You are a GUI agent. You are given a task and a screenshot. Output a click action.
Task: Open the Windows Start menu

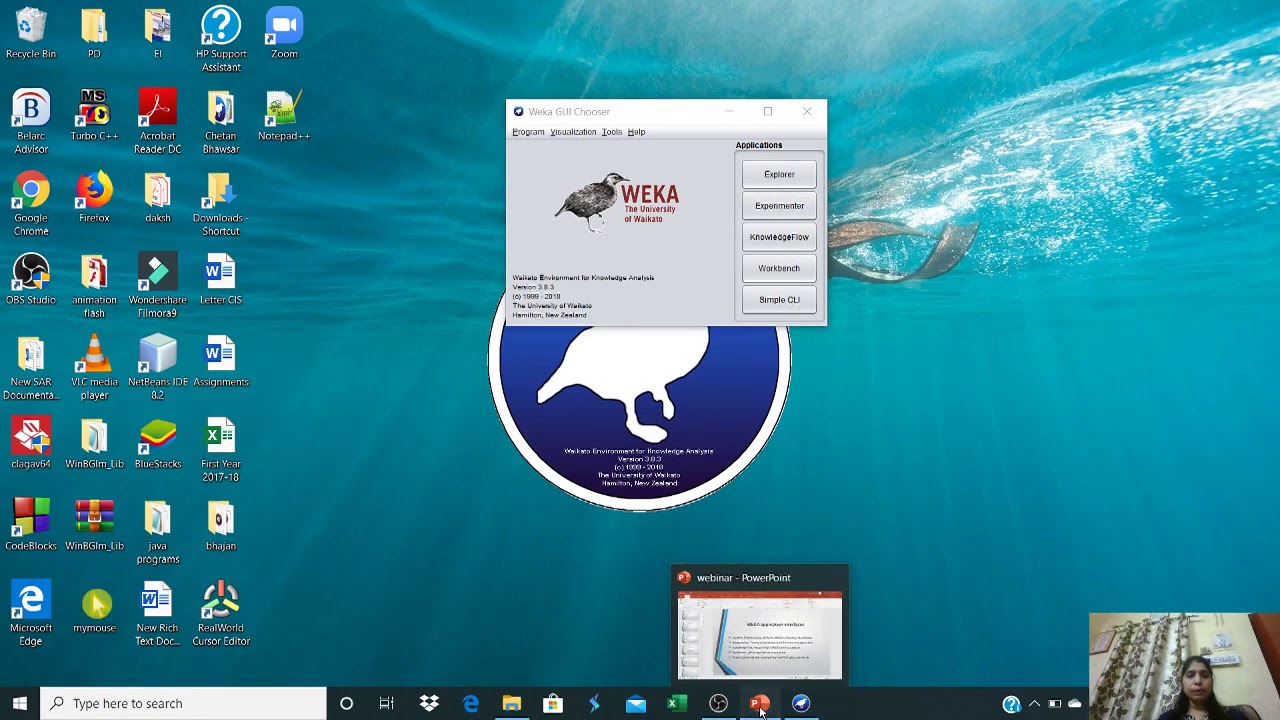20,703
